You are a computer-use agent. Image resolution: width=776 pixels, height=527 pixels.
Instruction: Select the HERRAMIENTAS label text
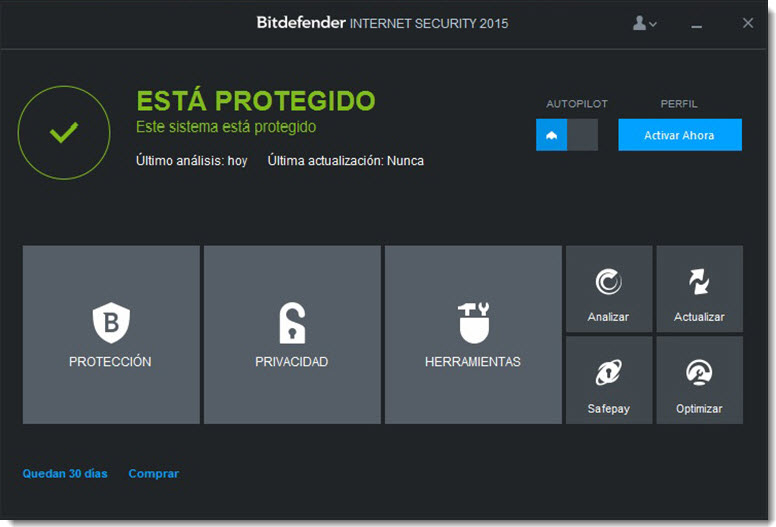click(x=473, y=362)
